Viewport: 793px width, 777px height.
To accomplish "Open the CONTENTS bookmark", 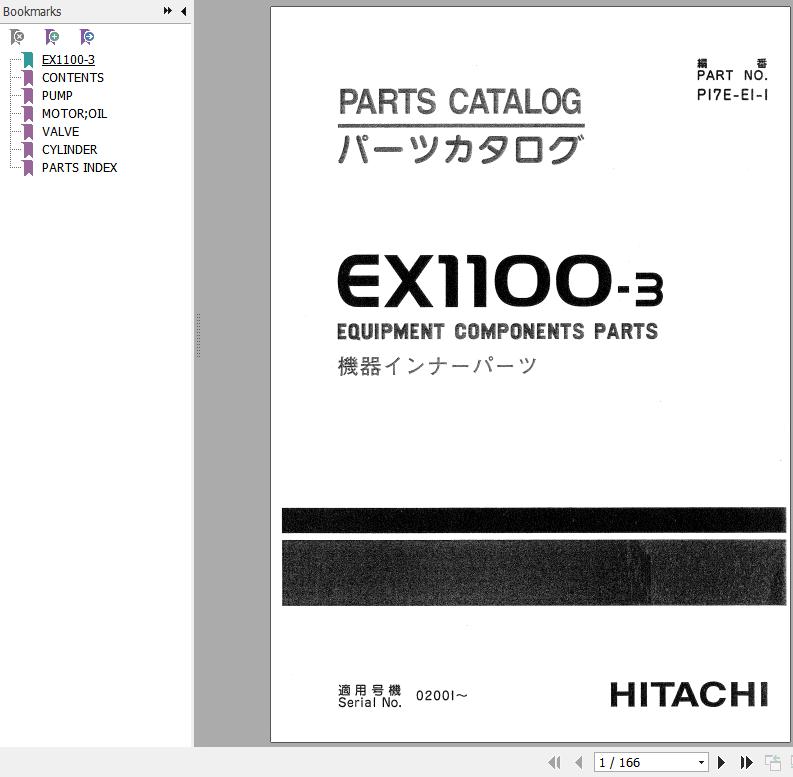I will tap(73, 77).
